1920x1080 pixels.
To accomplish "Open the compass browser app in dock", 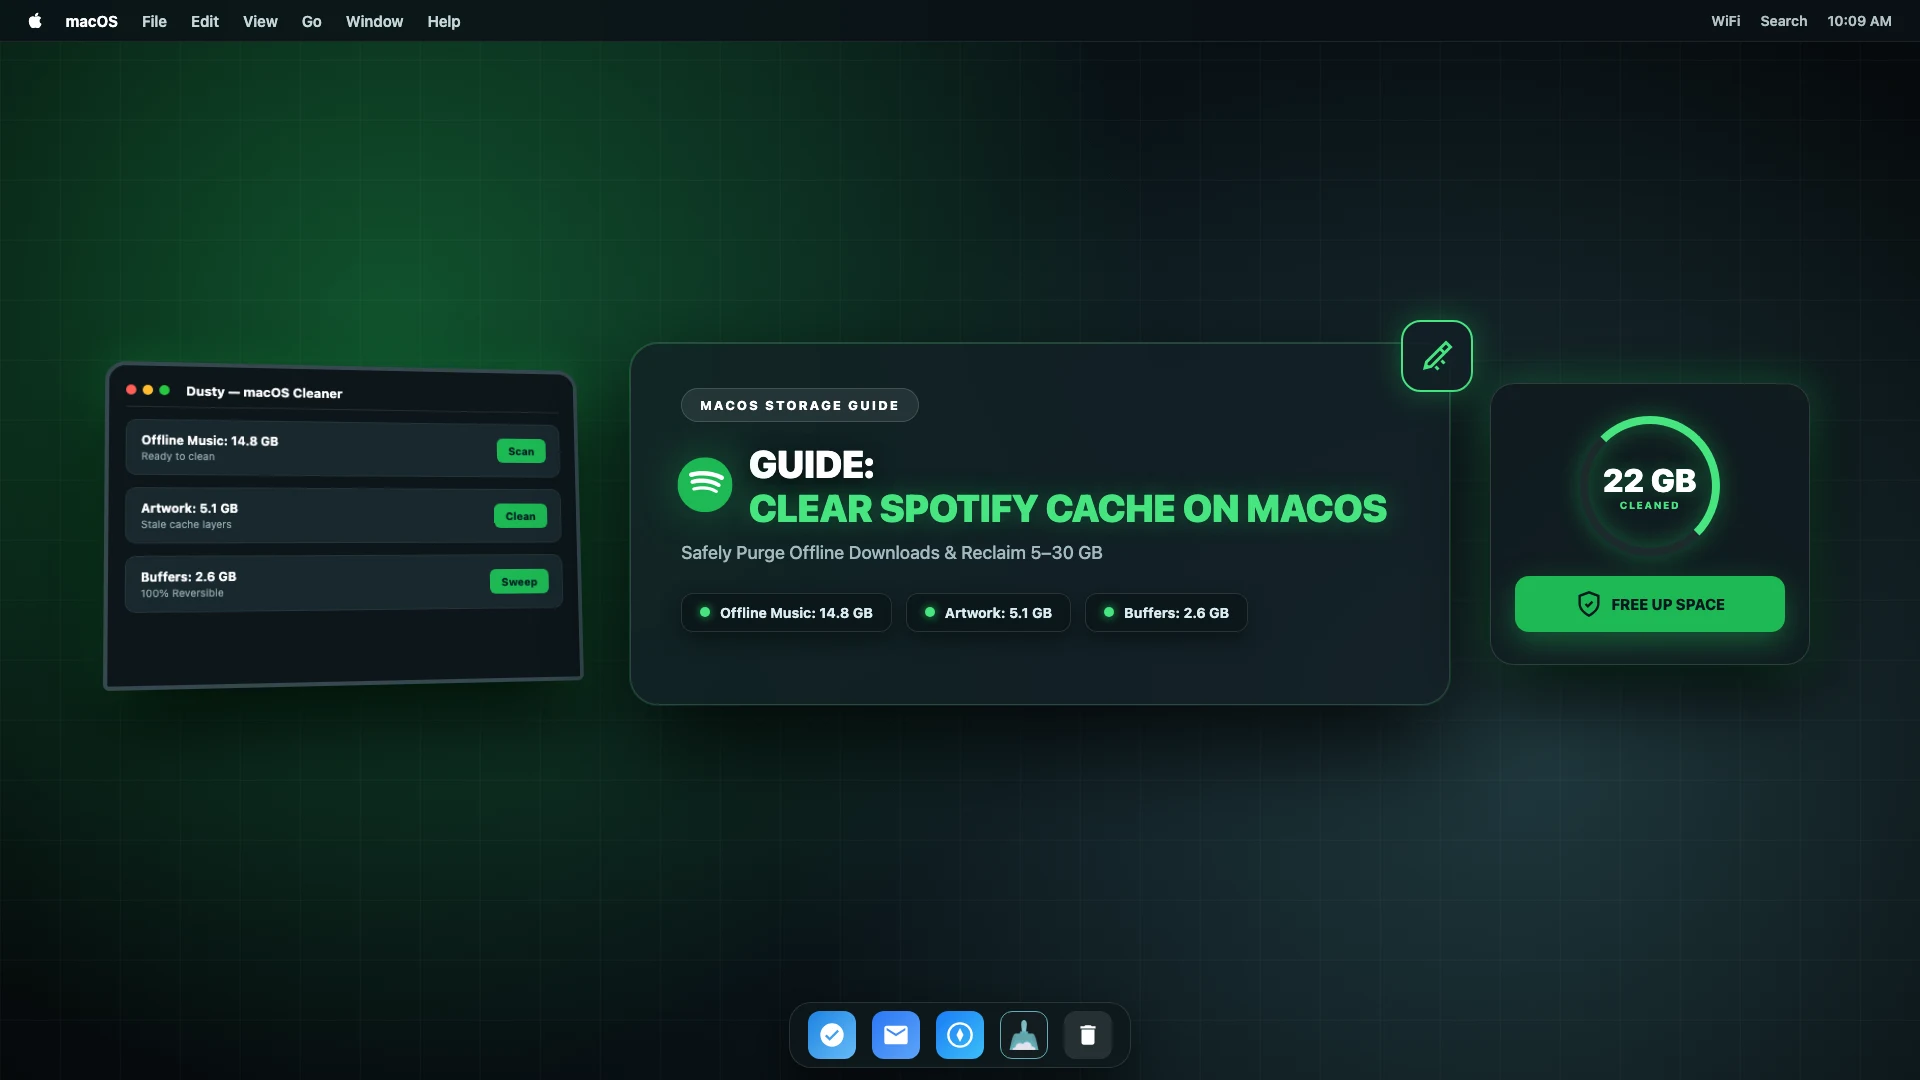I will click(x=960, y=1035).
